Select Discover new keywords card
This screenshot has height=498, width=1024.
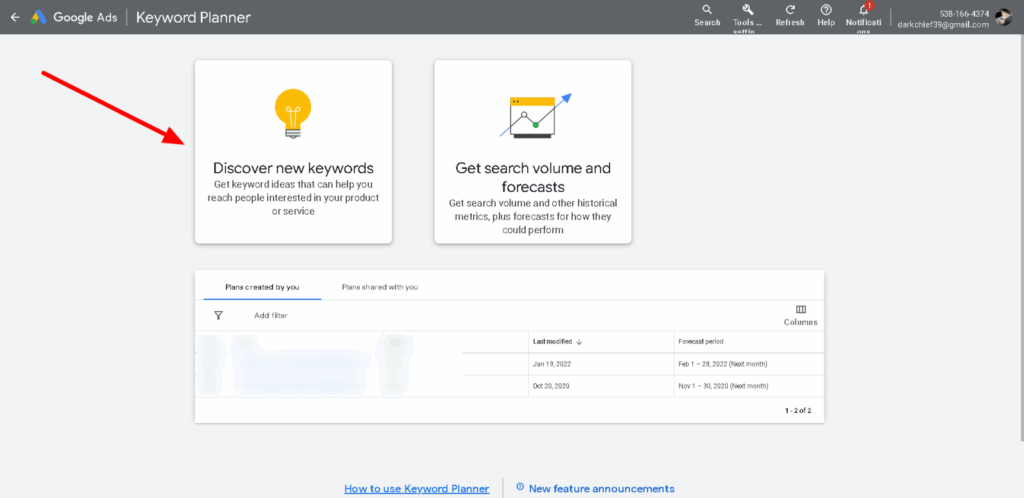pyautogui.click(x=293, y=152)
